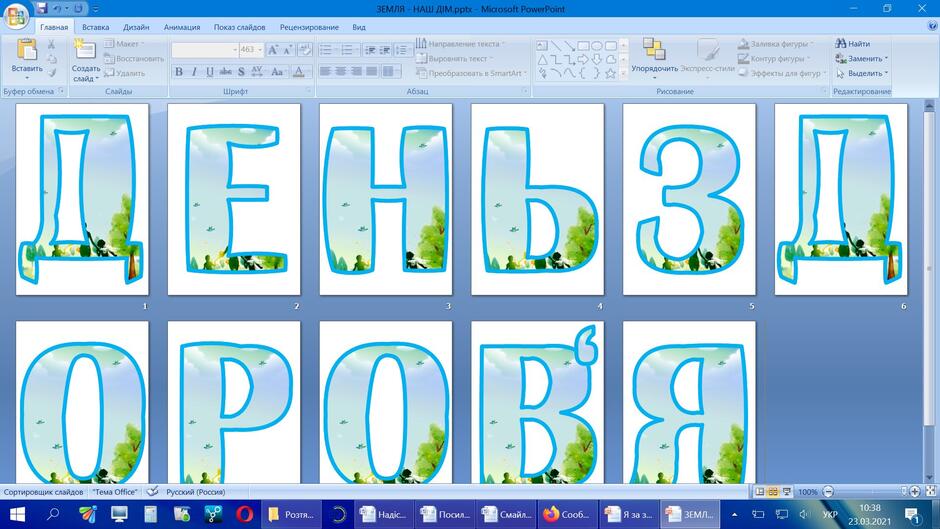The image size is (940, 529).
Task: Select the star shape in shapes gallery
Action: tap(610, 73)
